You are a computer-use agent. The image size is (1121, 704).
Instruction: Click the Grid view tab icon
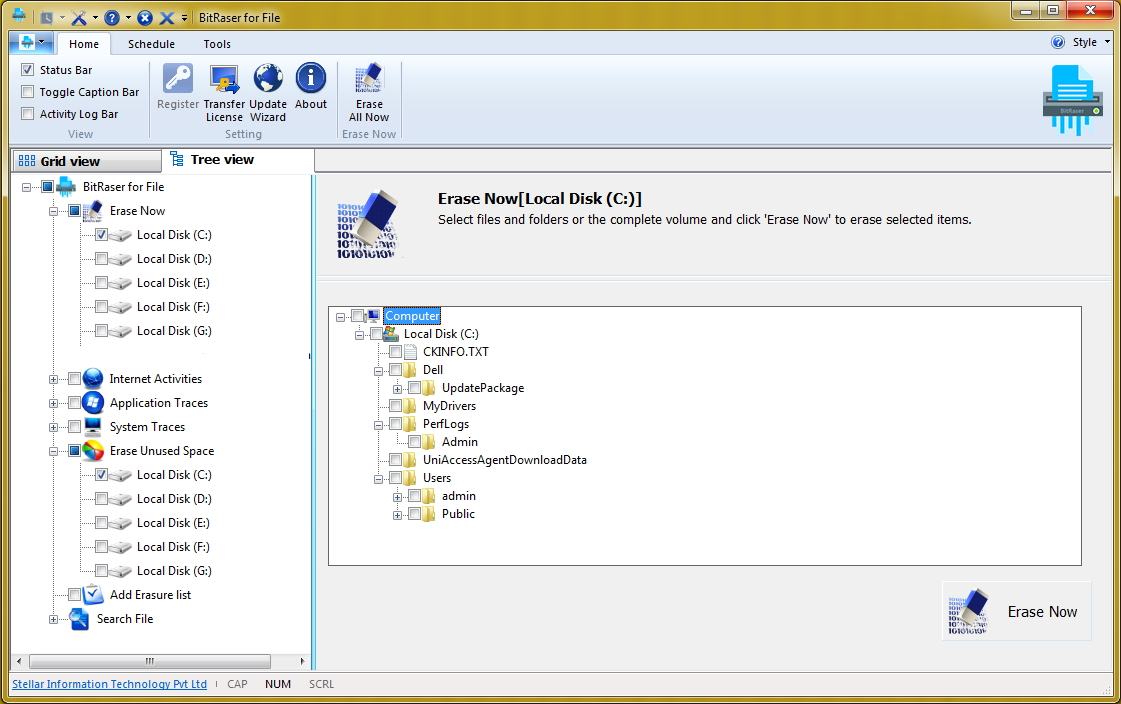26,161
